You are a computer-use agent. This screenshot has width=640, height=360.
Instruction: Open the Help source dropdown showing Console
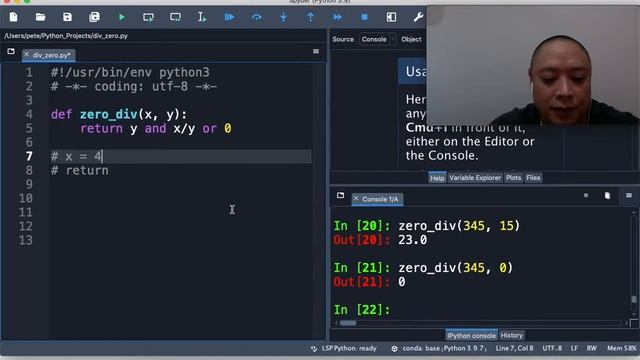(x=378, y=39)
